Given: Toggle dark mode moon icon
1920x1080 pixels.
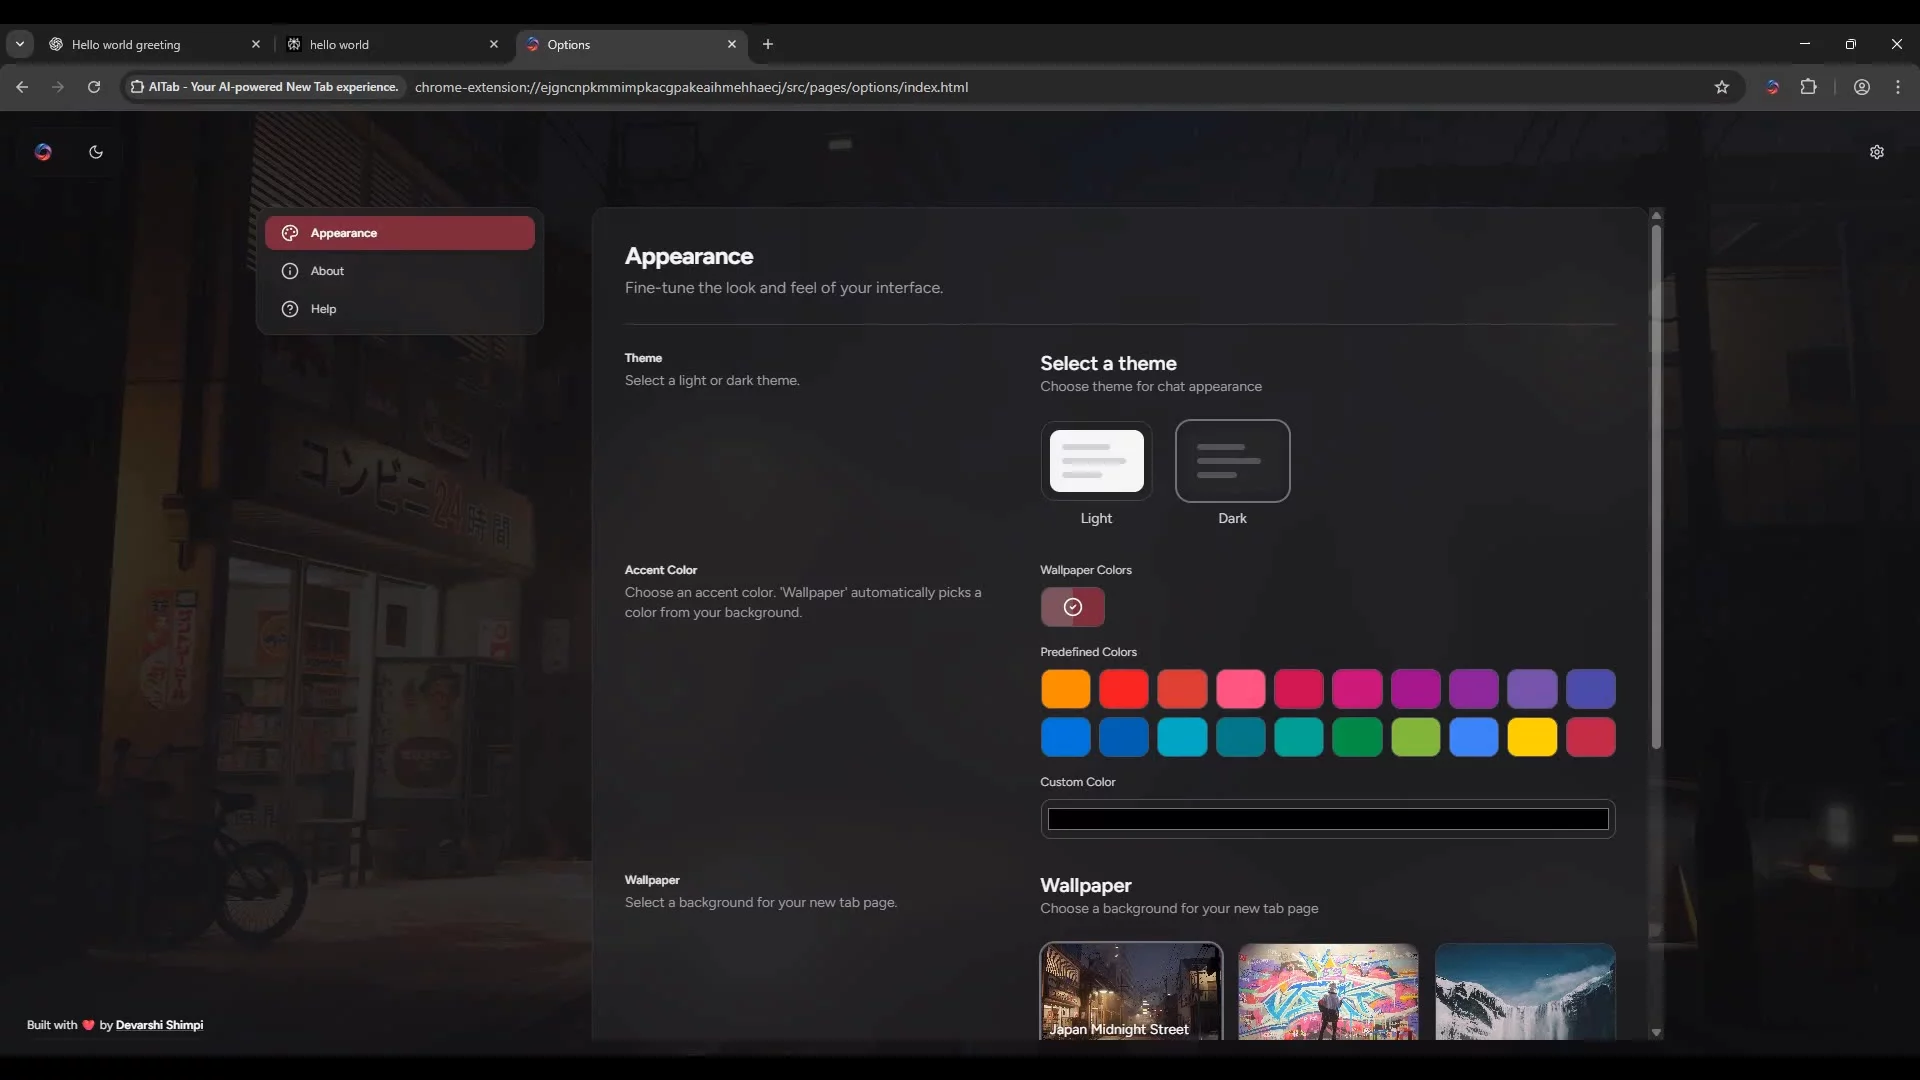Looking at the screenshot, I should [x=96, y=152].
